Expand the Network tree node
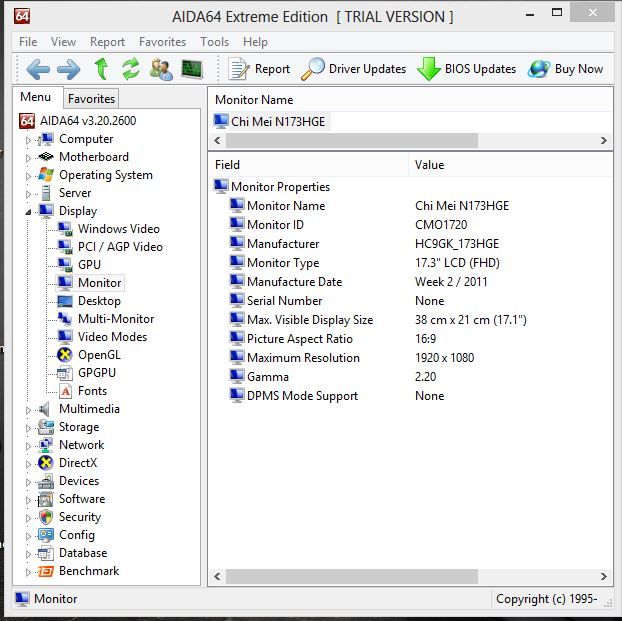Viewport: 622px width, 621px height. (x=28, y=446)
